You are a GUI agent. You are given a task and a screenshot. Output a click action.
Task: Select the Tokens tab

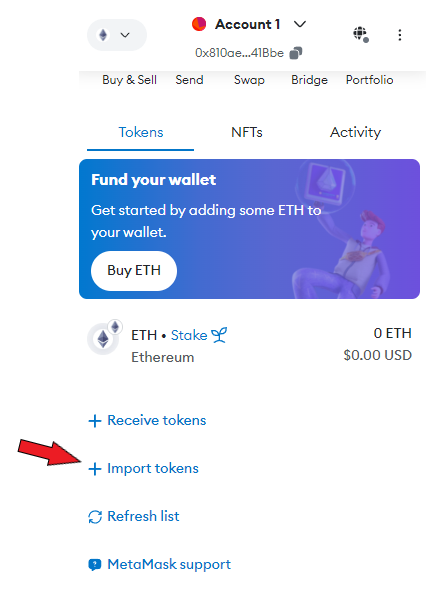pos(140,132)
